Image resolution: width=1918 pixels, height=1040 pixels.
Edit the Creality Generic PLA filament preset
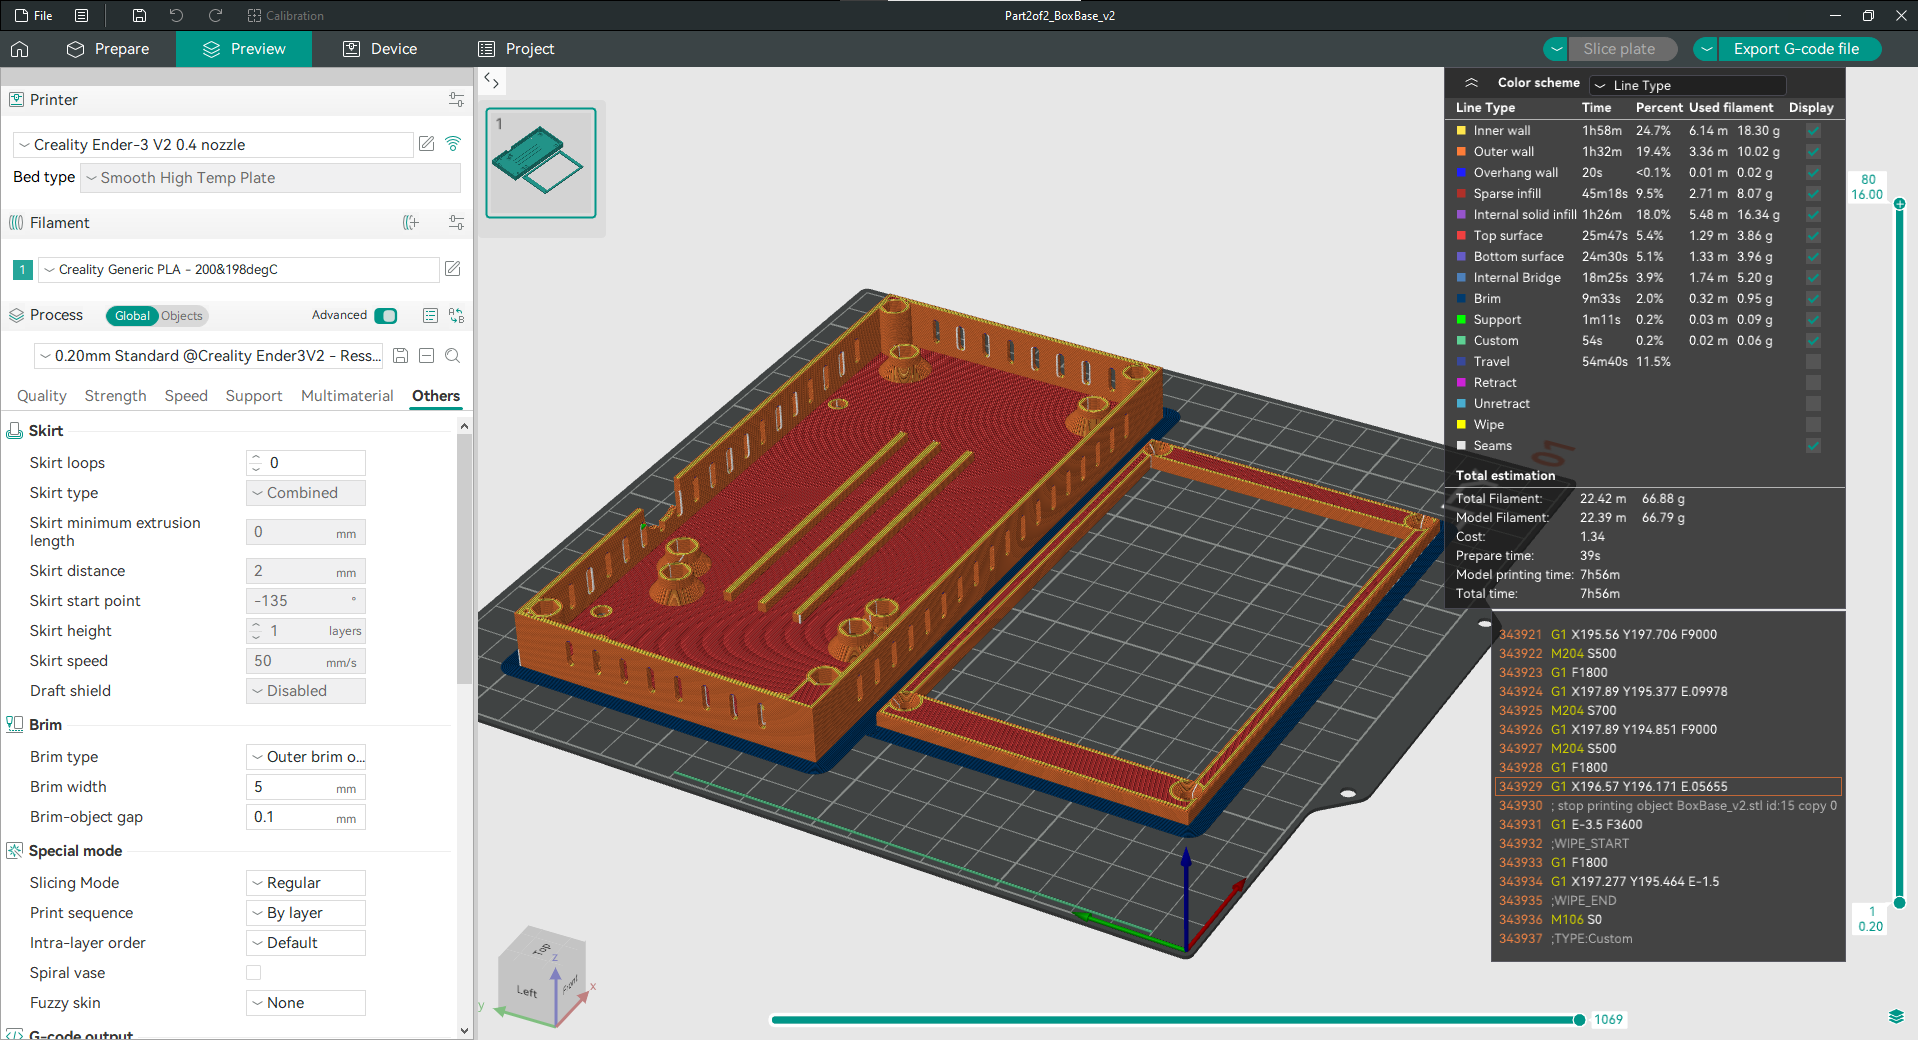click(x=452, y=269)
